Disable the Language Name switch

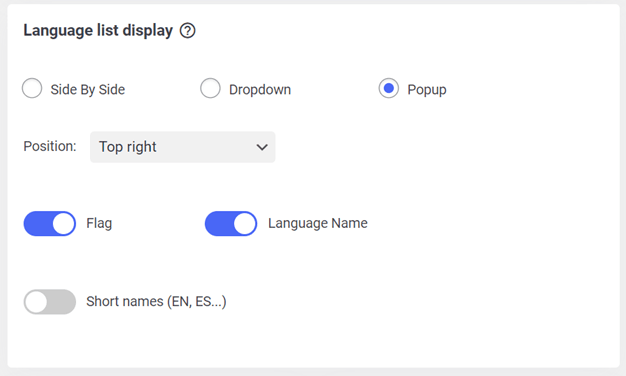231,224
